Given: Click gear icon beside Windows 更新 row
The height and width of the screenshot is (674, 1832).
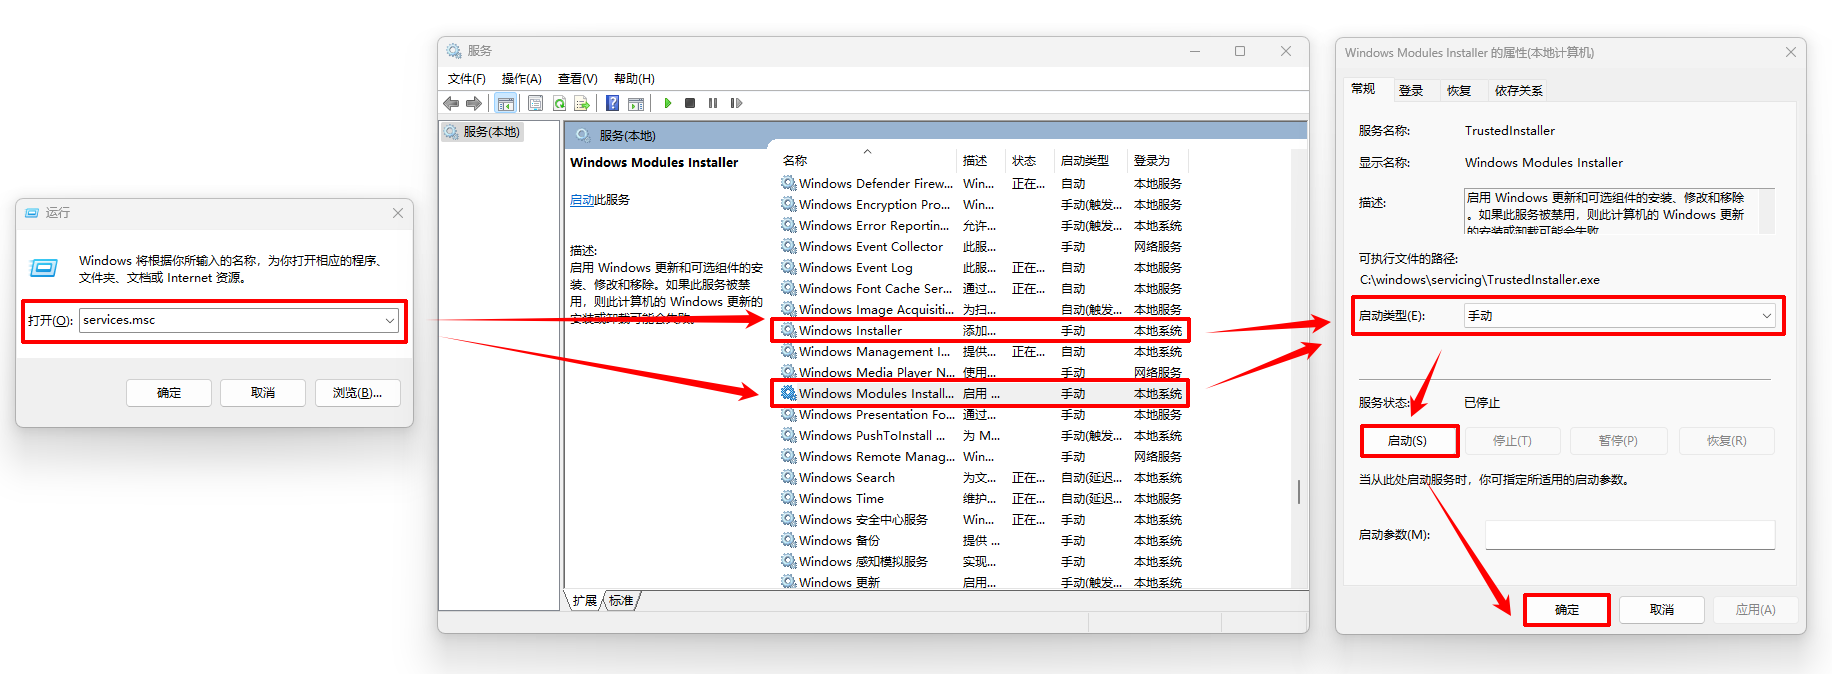Looking at the screenshot, I should 789,581.
